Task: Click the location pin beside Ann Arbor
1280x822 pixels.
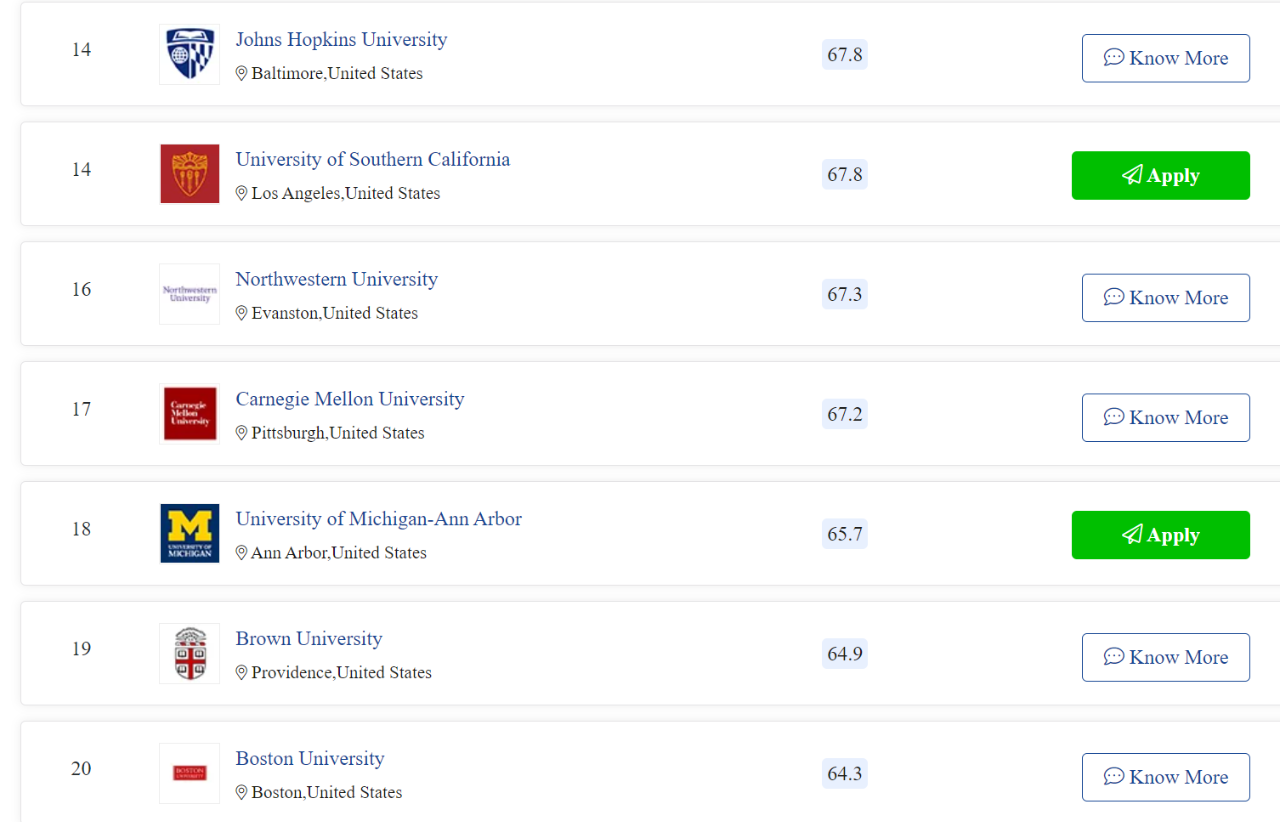Action: tap(241, 553)
